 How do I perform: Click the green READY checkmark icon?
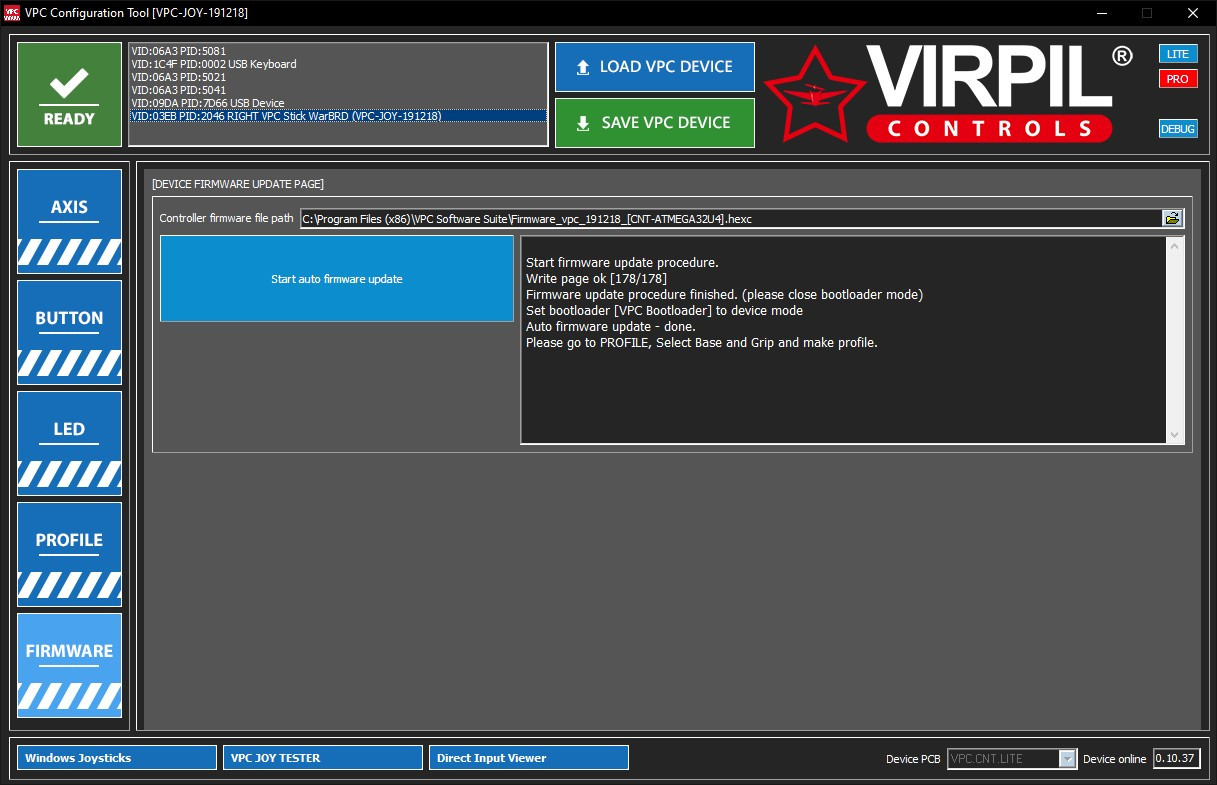[x=69, y=84]
